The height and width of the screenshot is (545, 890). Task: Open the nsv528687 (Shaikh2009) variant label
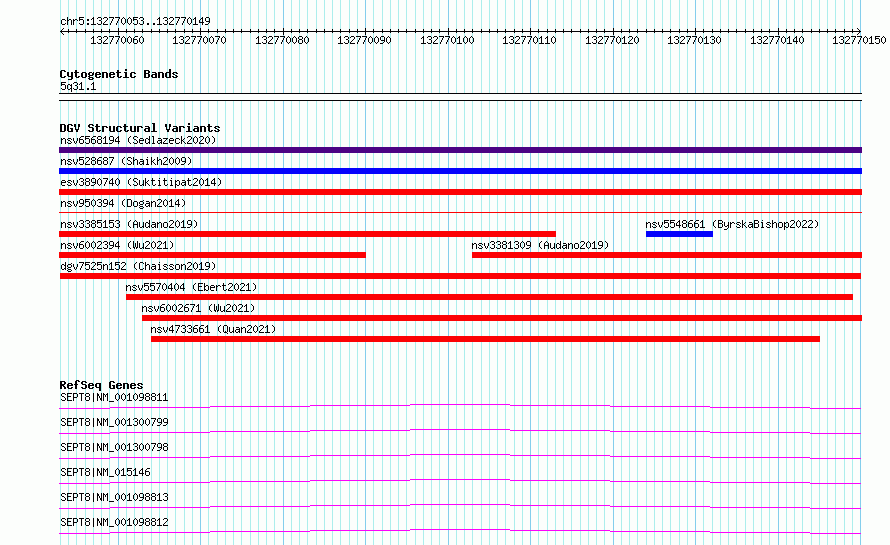[126, 161]
